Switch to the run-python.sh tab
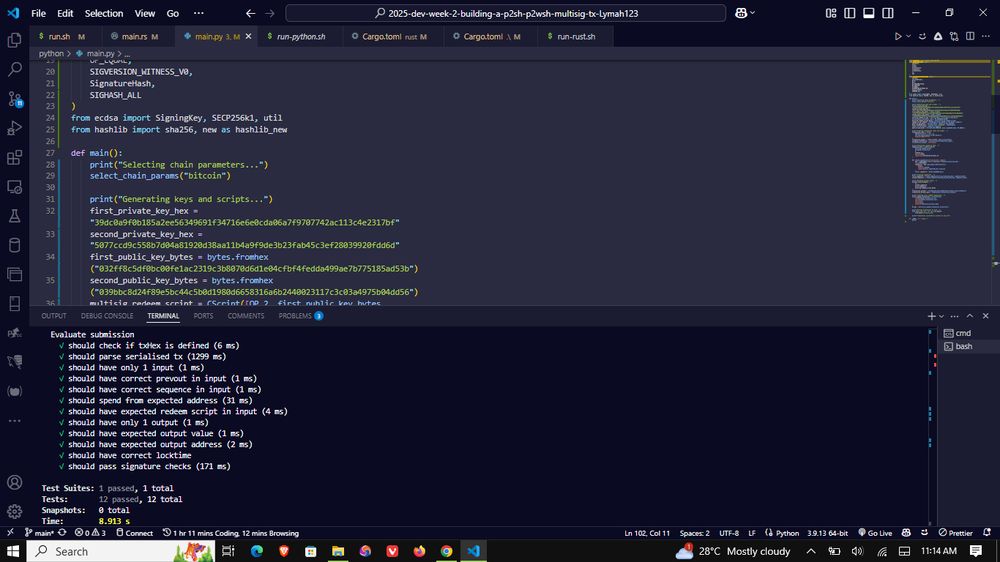This screenshot has height=562, width=1000. point(301,36)
